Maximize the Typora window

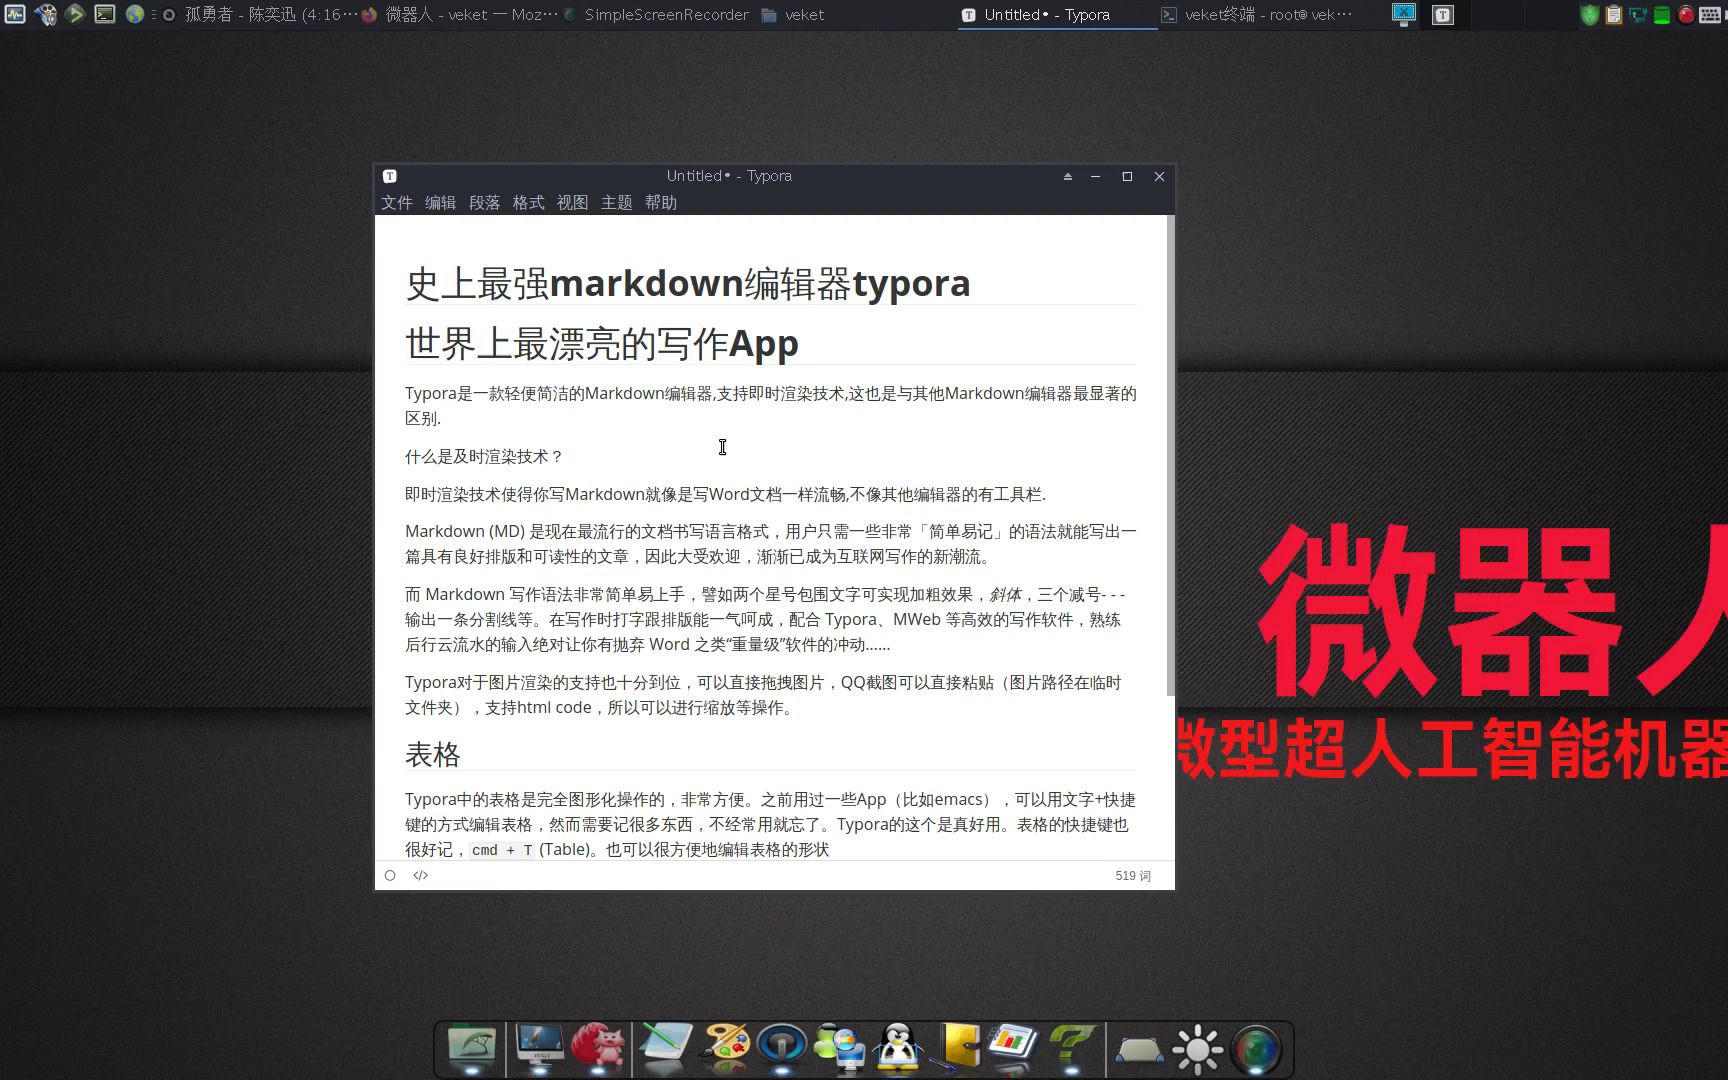click(x=1127, y=176)
